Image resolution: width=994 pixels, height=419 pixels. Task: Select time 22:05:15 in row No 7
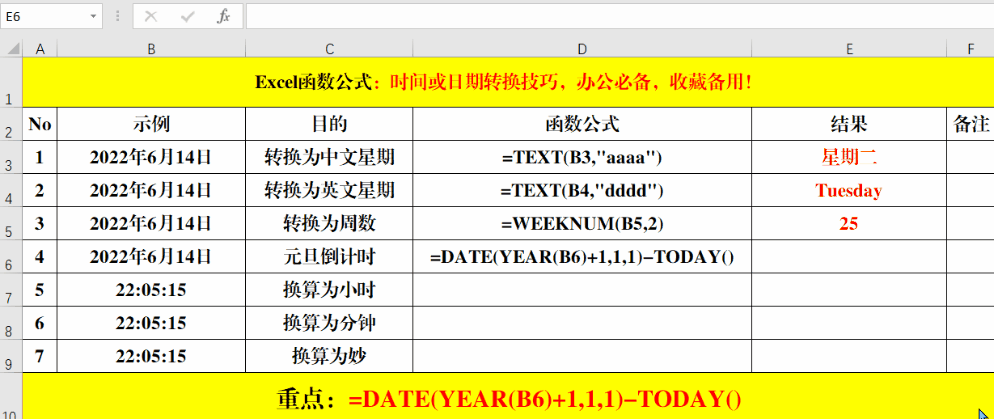click(152, 356)
